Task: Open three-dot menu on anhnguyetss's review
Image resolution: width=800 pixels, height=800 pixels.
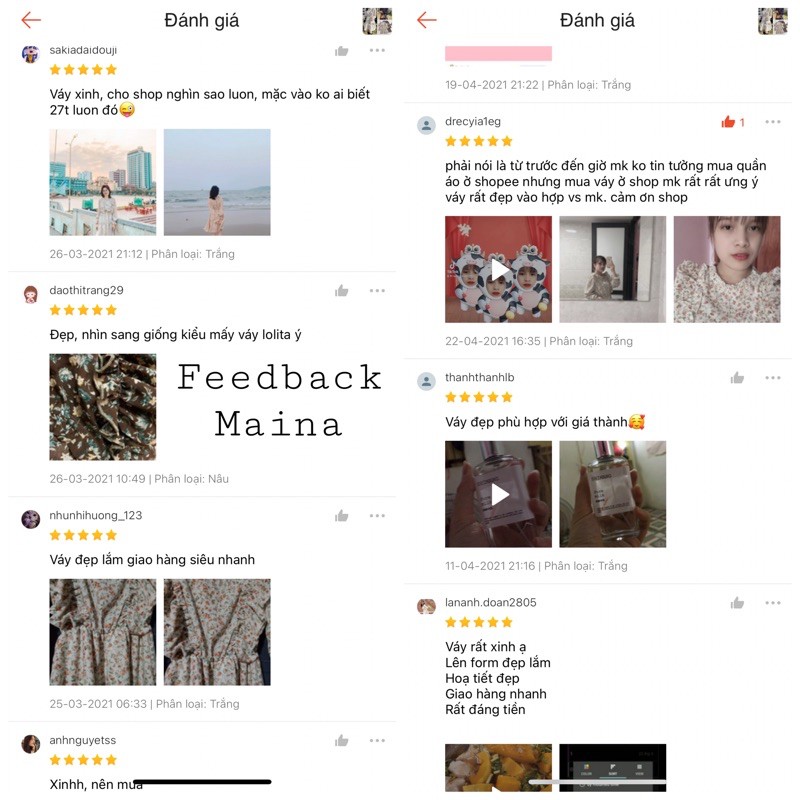Action: point(377,740)
